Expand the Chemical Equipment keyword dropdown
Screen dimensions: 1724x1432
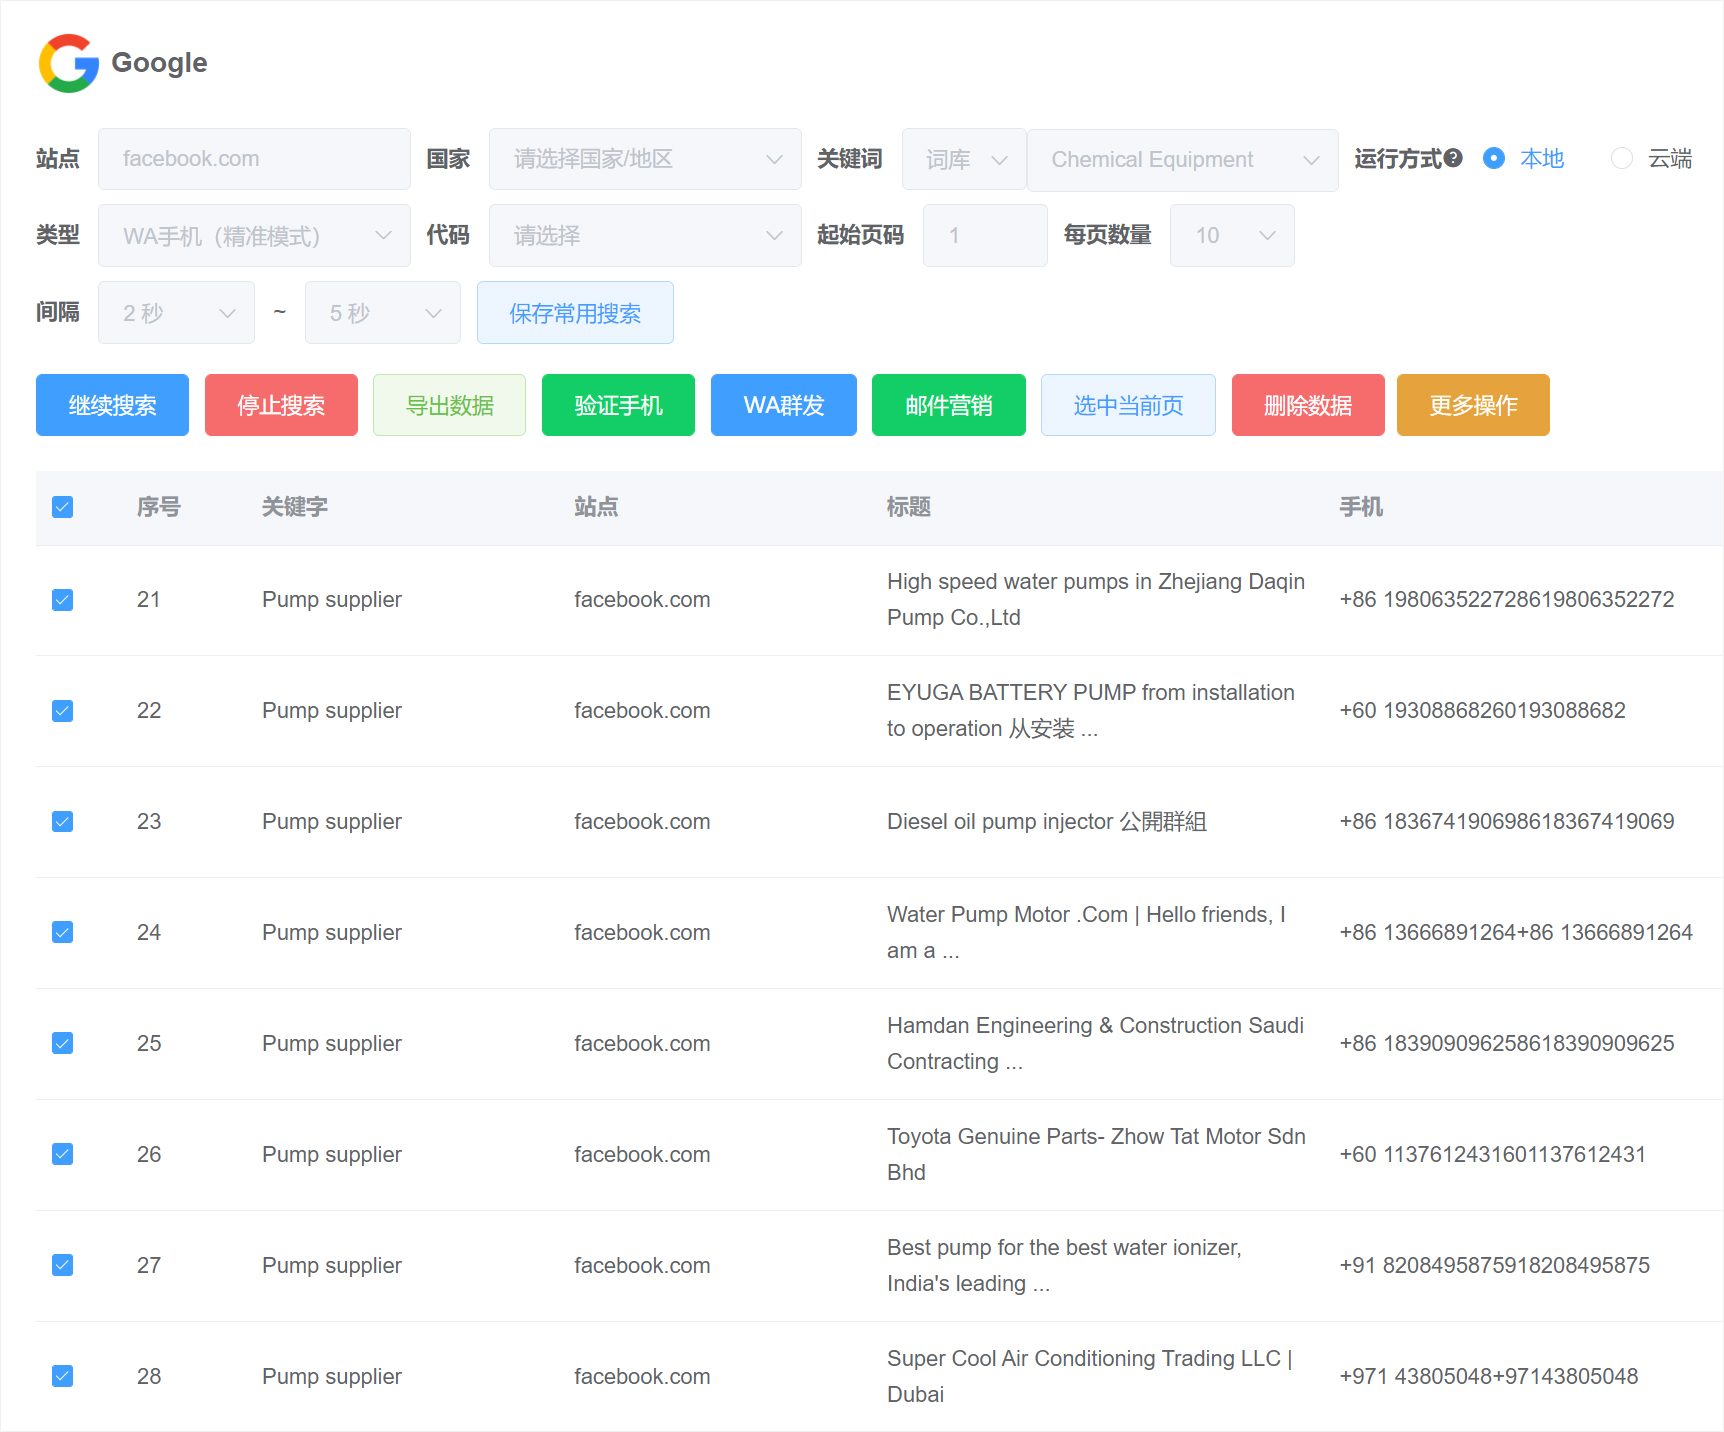(1182, 159)
